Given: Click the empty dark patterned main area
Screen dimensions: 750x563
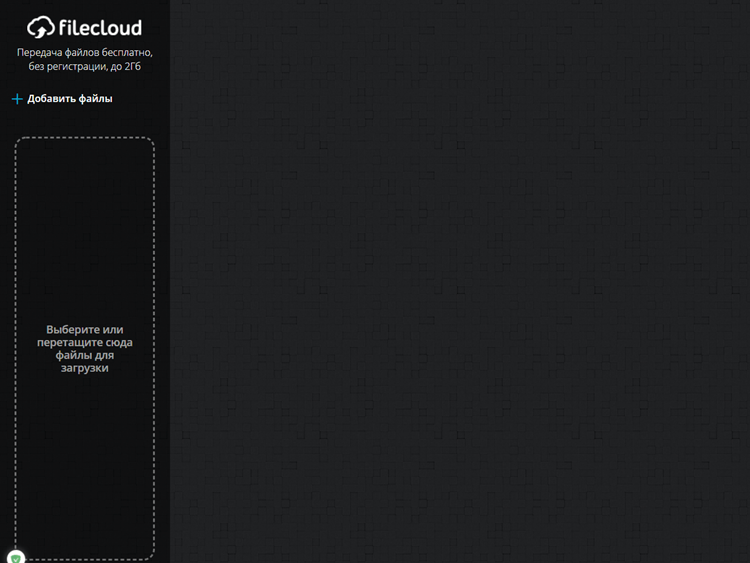Looking at the screenshot, I should pos(460,280).
